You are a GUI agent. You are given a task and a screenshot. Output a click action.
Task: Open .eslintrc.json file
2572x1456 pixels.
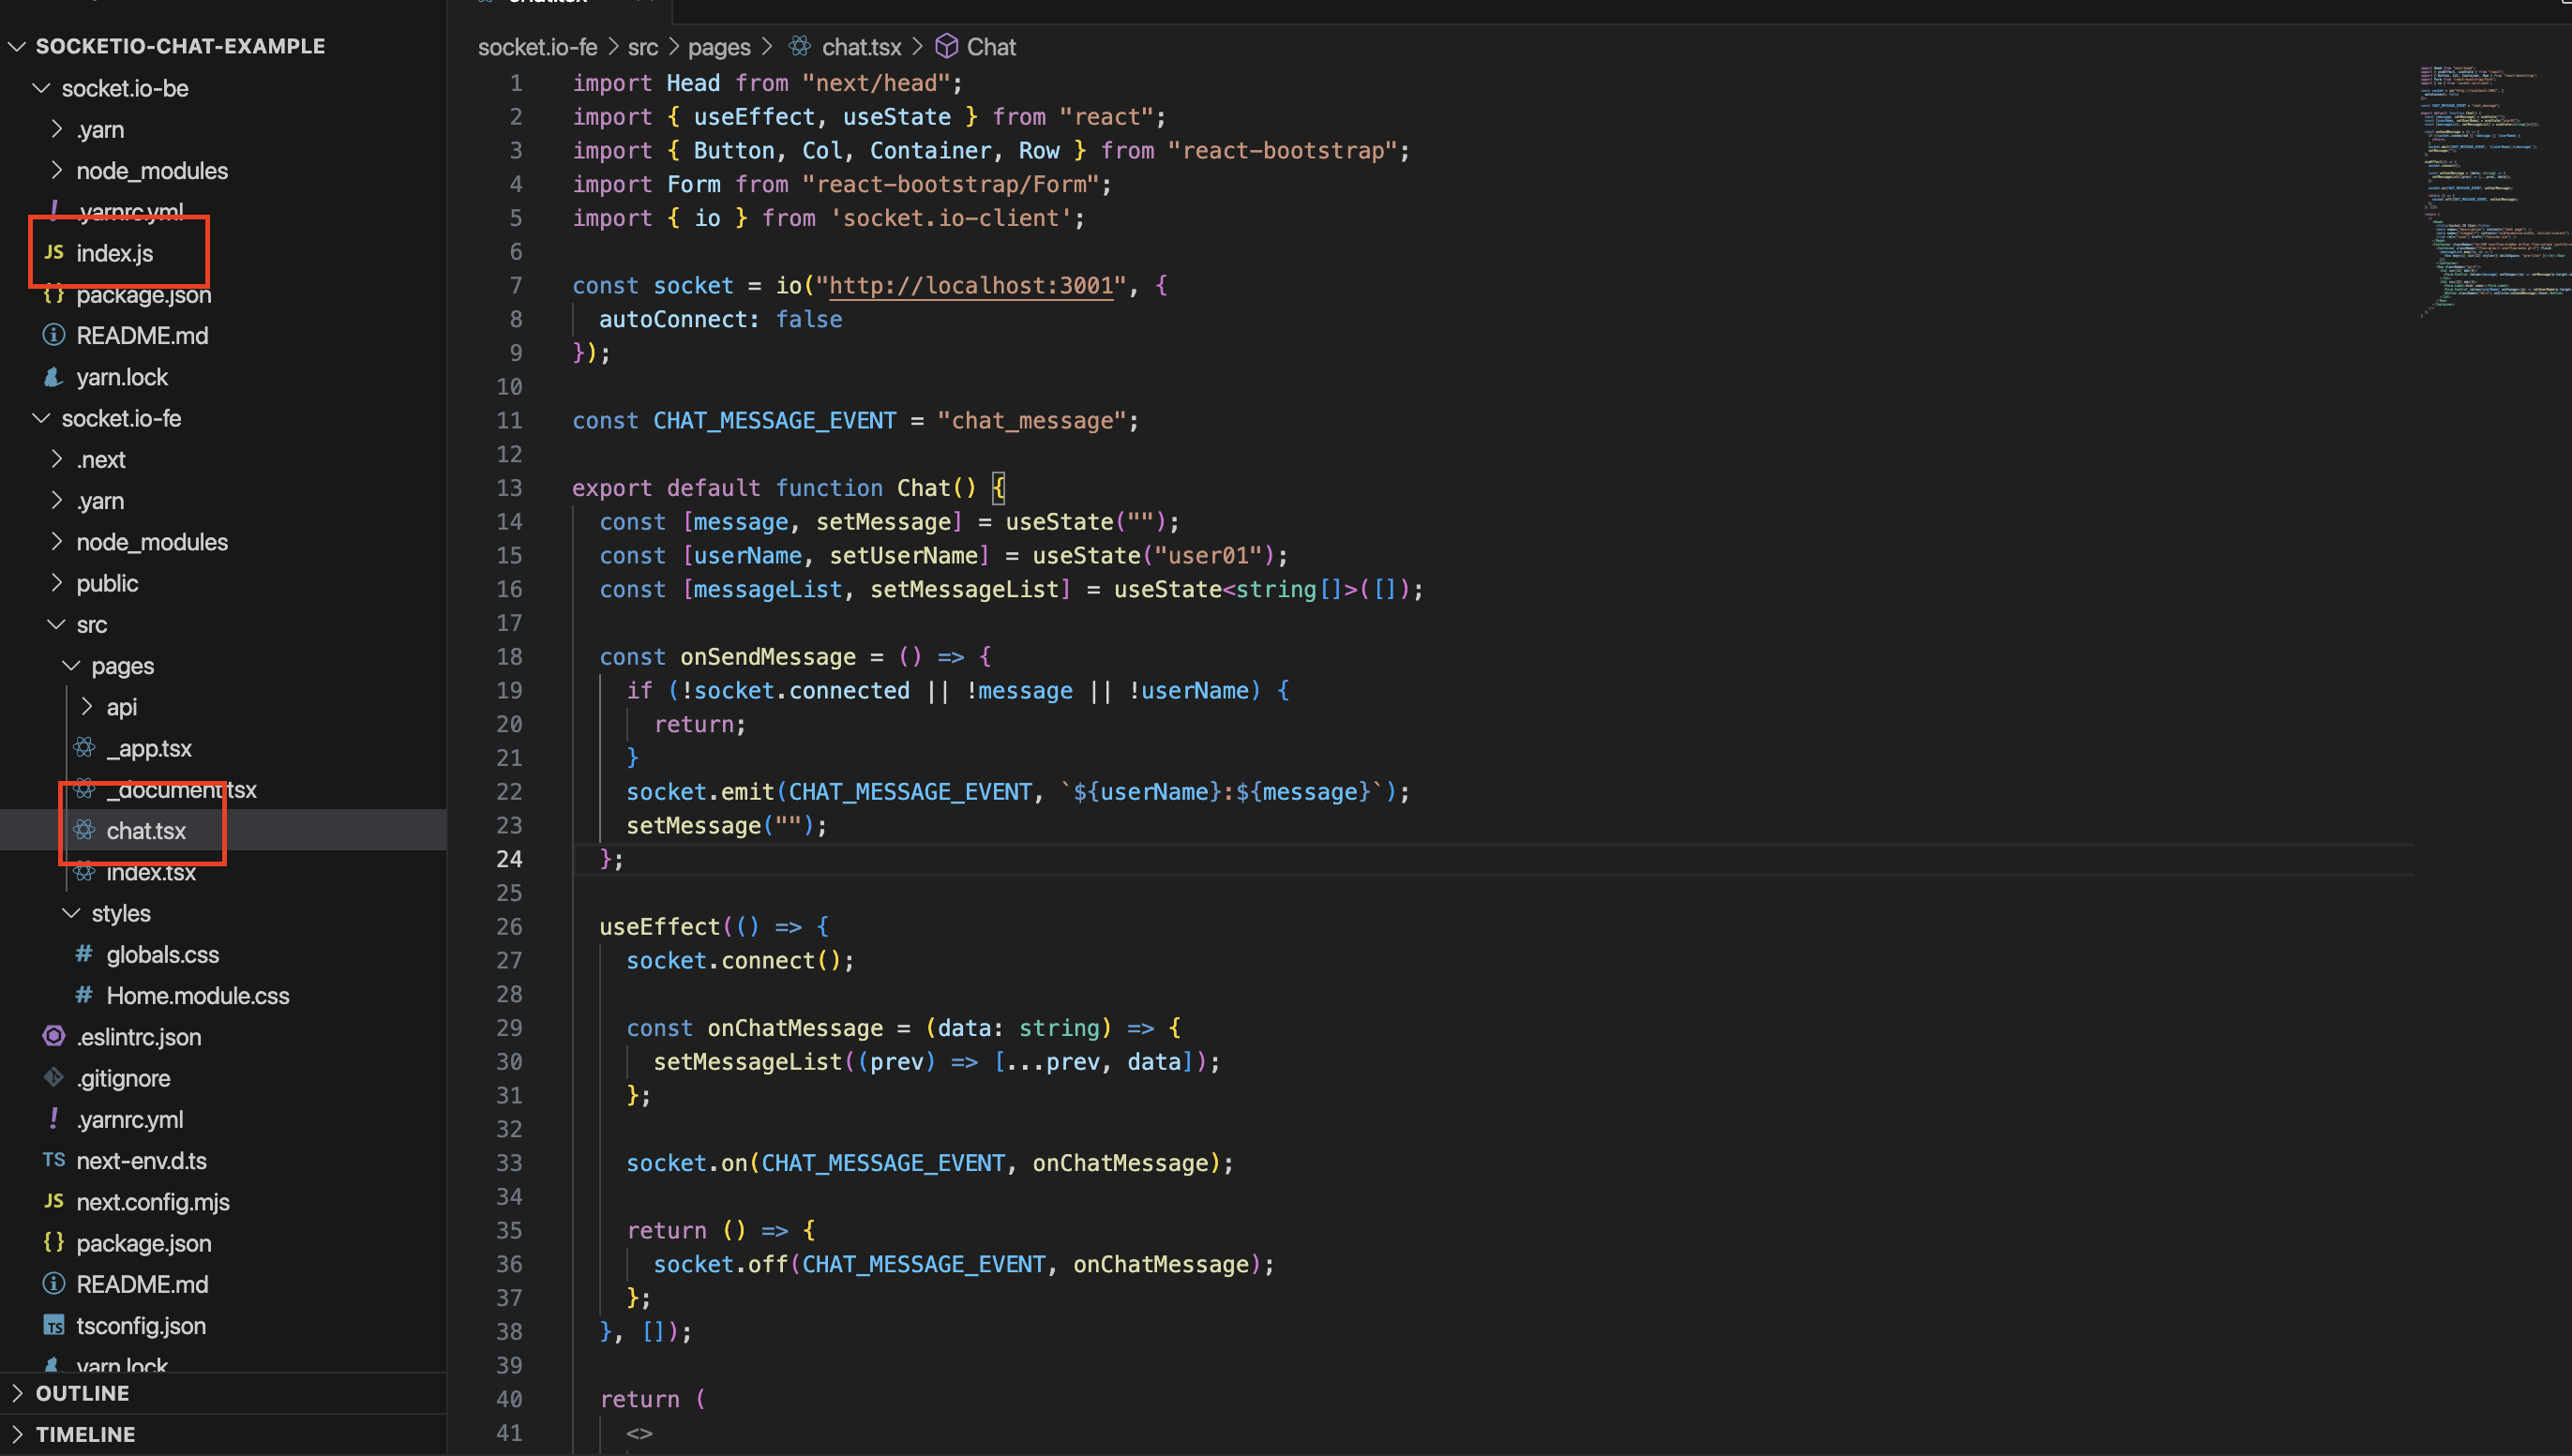tap(139, 1037)
